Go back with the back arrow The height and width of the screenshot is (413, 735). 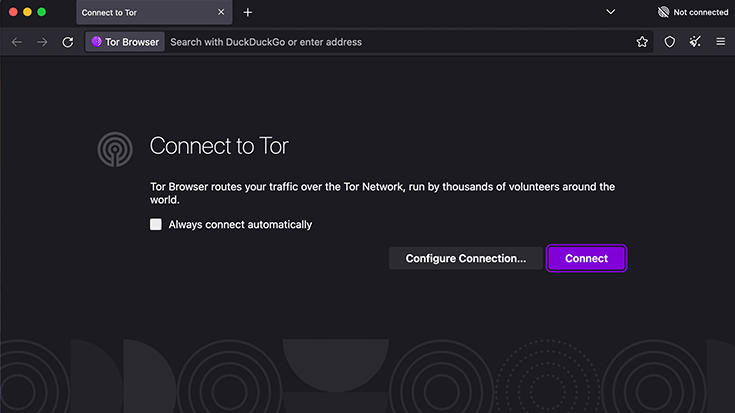[17, 42]
